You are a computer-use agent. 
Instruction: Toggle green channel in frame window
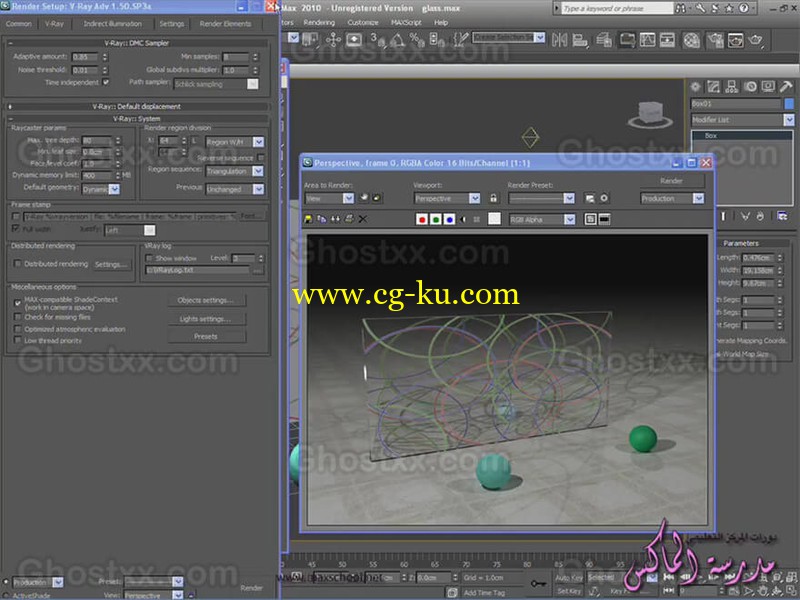(436, 219)
